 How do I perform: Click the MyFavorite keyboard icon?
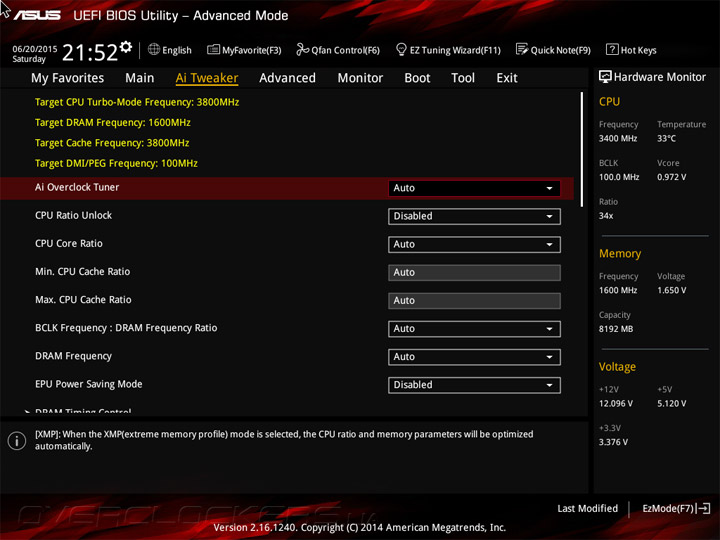tap(213, 50)
